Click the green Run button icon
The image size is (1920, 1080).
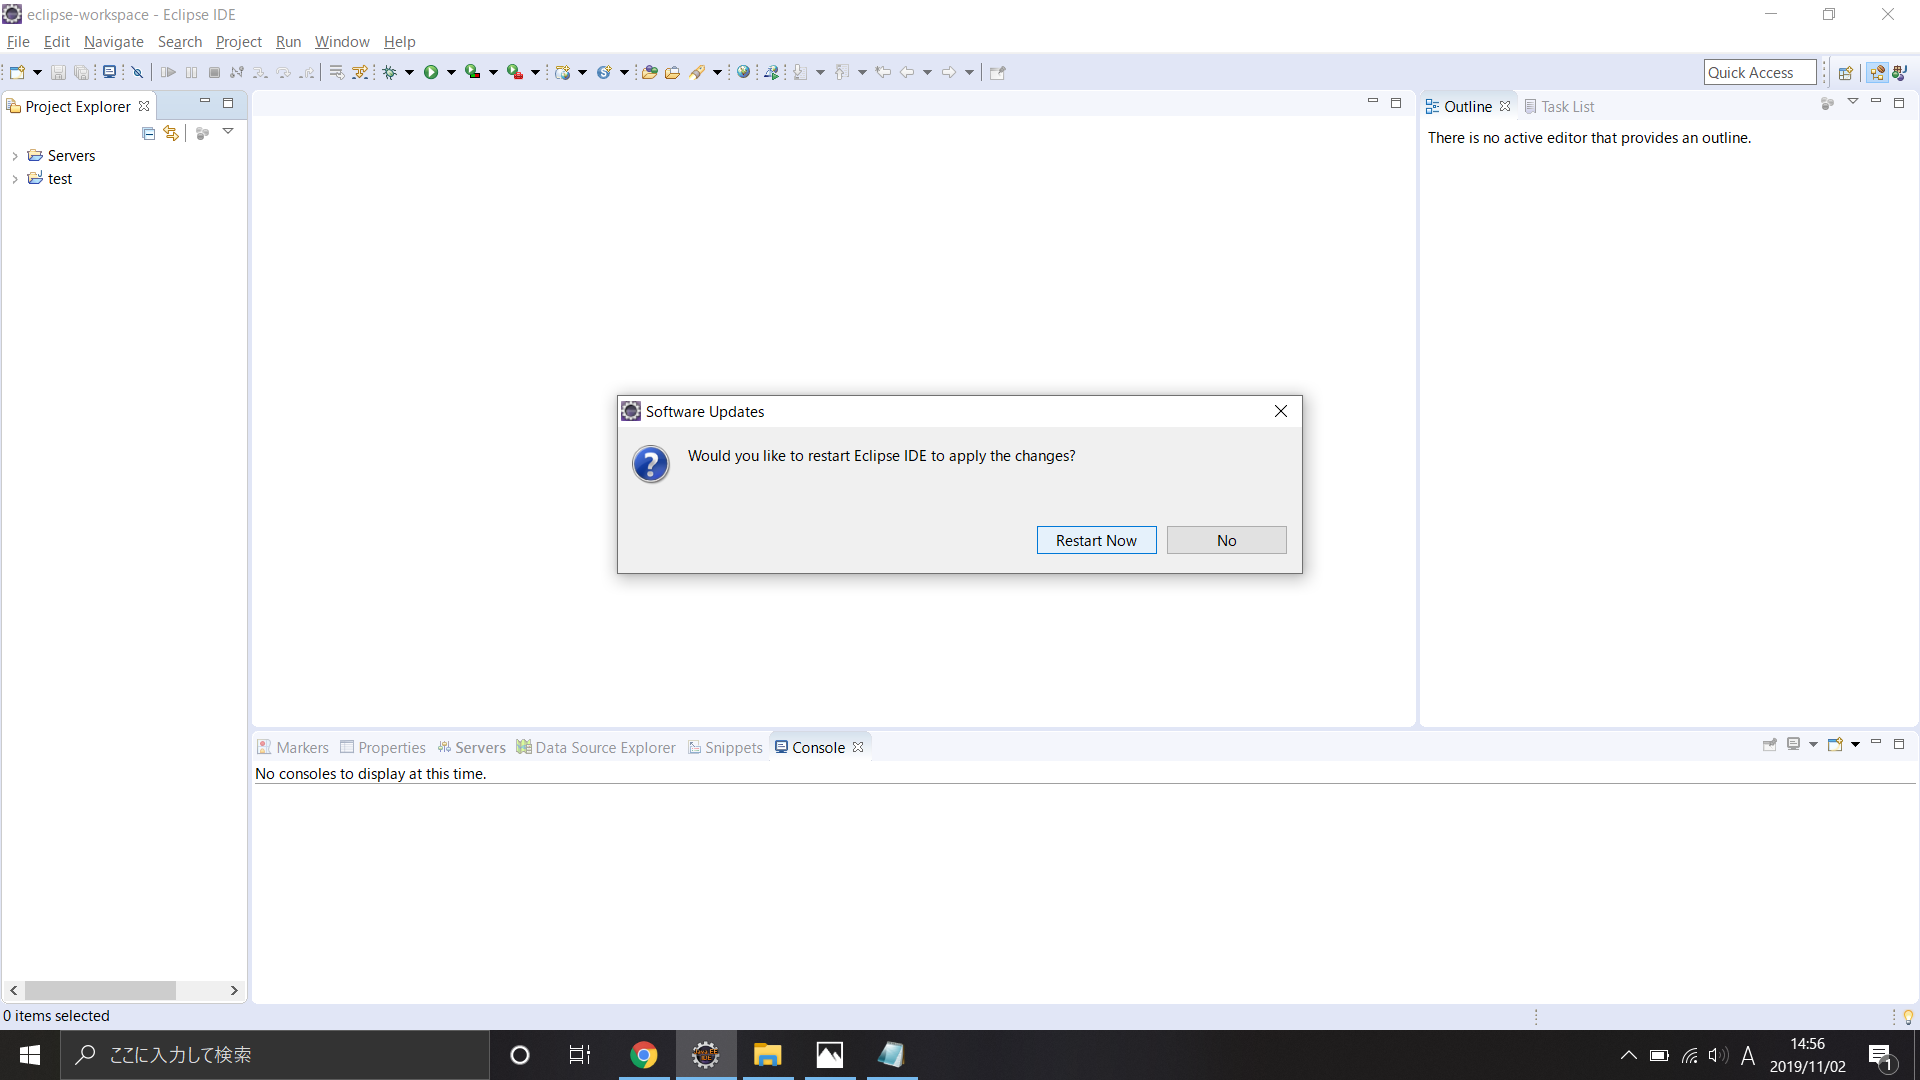[431, 72]
